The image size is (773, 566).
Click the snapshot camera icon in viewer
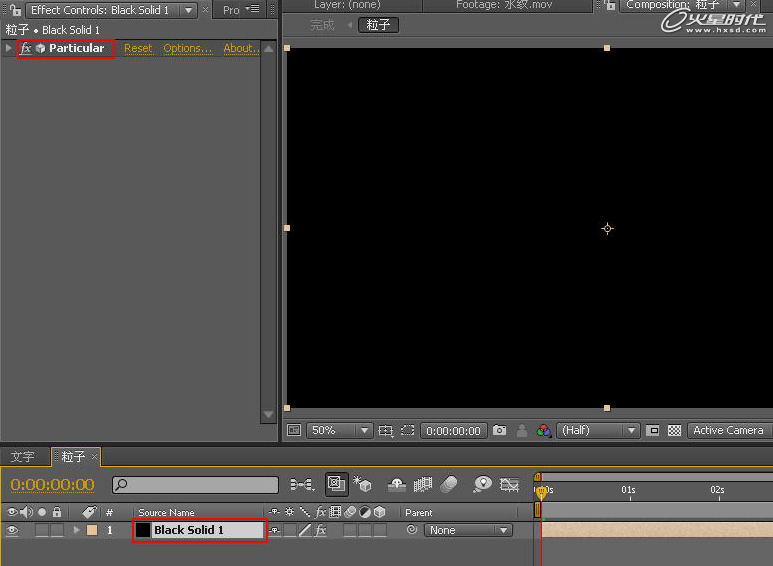pos(500,431)
